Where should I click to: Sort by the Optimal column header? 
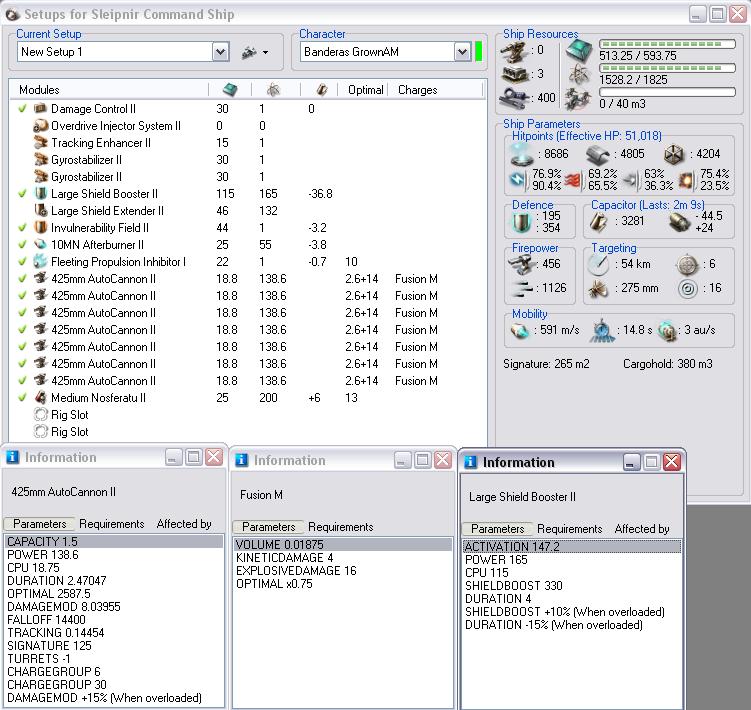tap(365, 89)
